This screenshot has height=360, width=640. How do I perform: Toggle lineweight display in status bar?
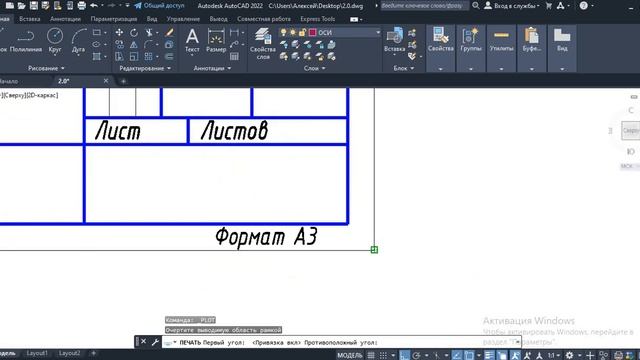(489, 356)
